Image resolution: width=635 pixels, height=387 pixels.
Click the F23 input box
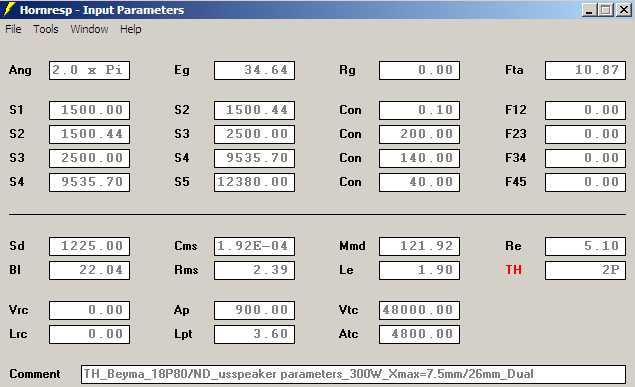pos(585,134)
